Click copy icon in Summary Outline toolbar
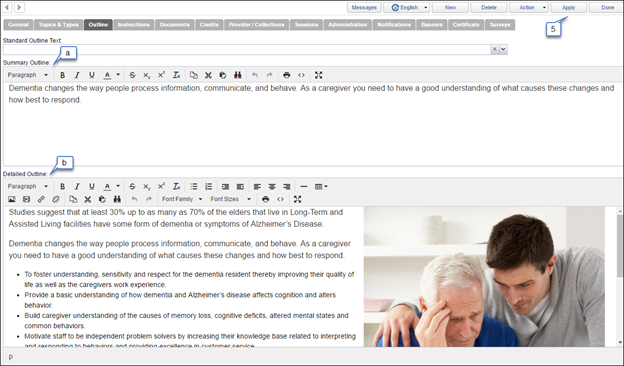624x366 pixels. click(194, 75)
